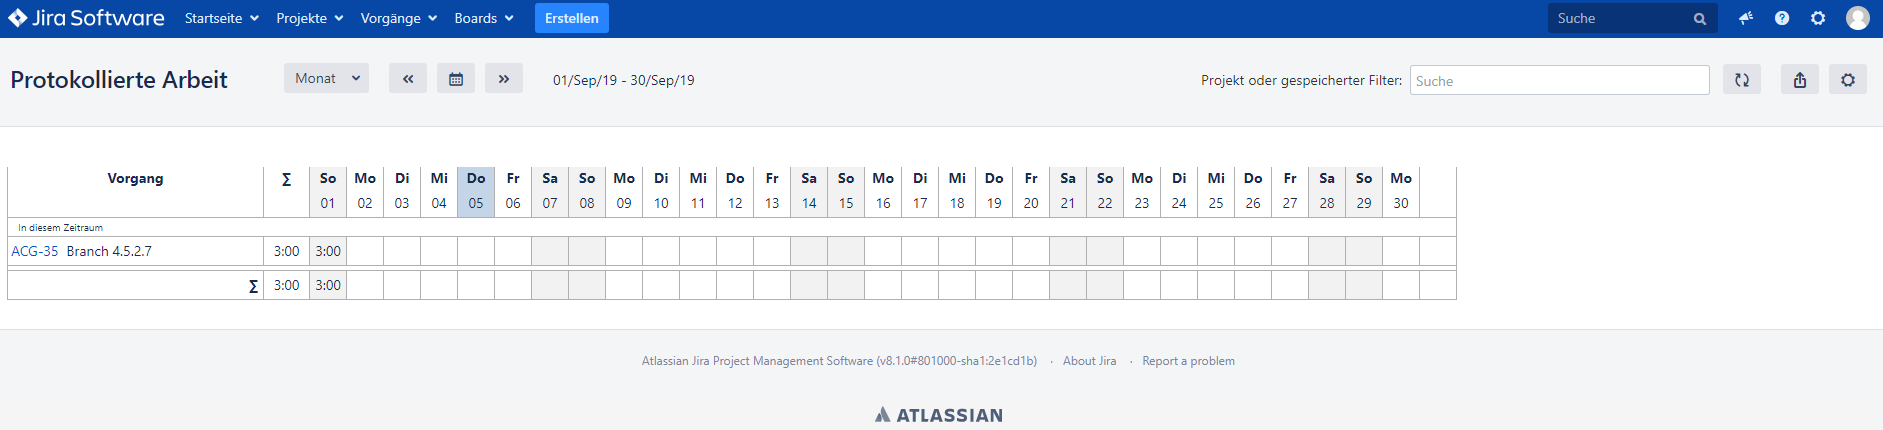Click the Erstellen button

(572, 18)
